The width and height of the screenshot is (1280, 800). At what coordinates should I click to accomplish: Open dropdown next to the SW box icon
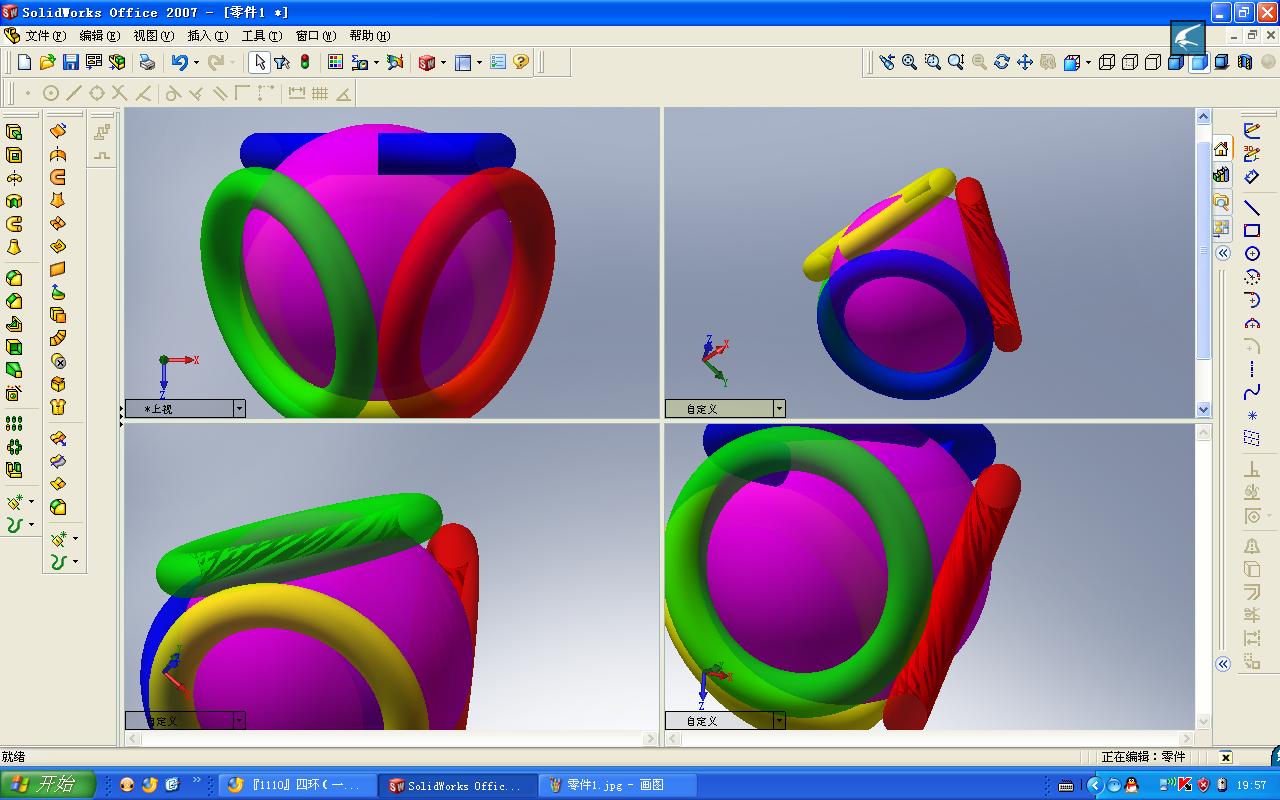click(x=444, y=62)
